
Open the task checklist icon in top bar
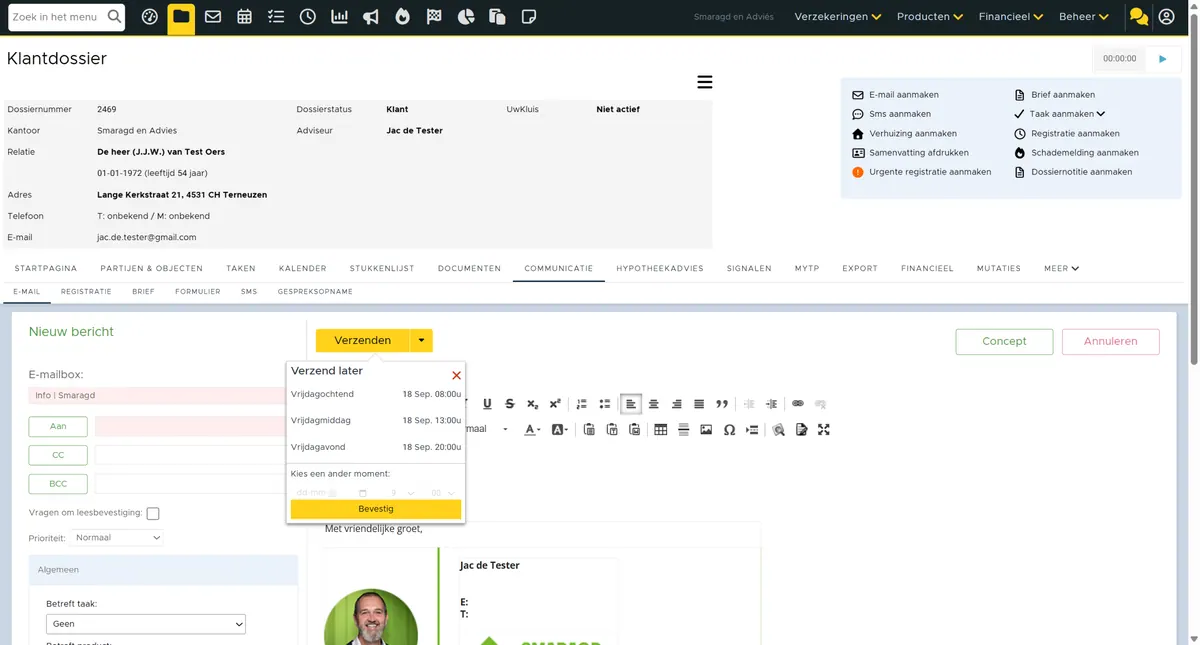tap(276, 17)
